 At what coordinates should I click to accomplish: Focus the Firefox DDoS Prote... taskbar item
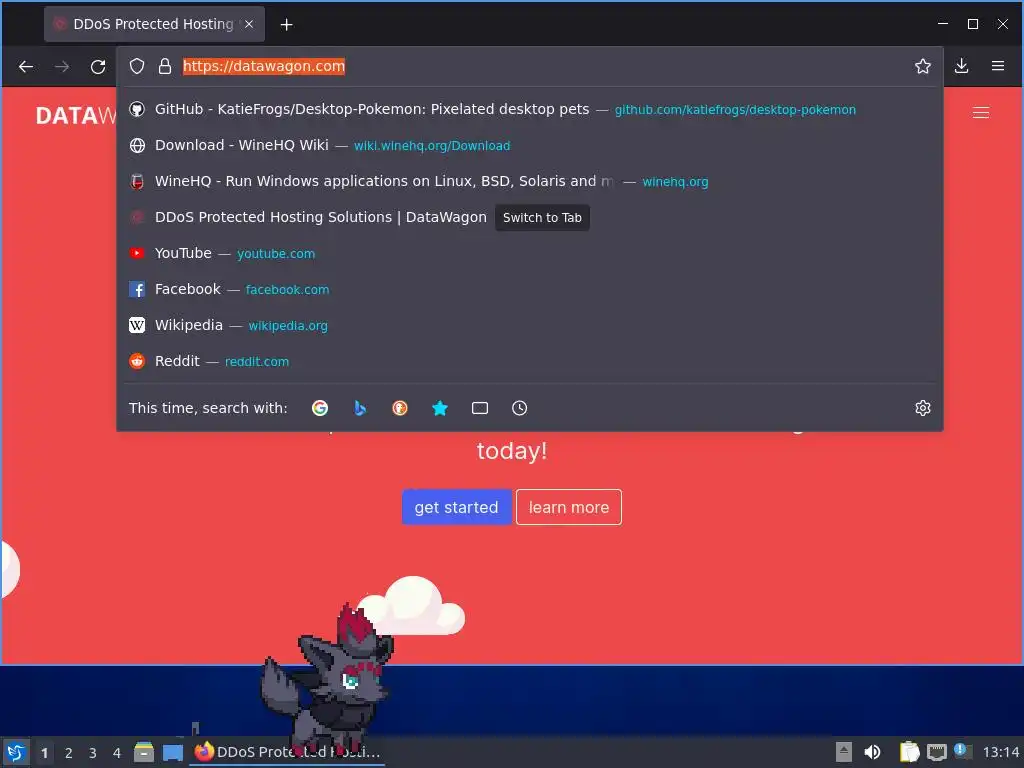point(287,752)
